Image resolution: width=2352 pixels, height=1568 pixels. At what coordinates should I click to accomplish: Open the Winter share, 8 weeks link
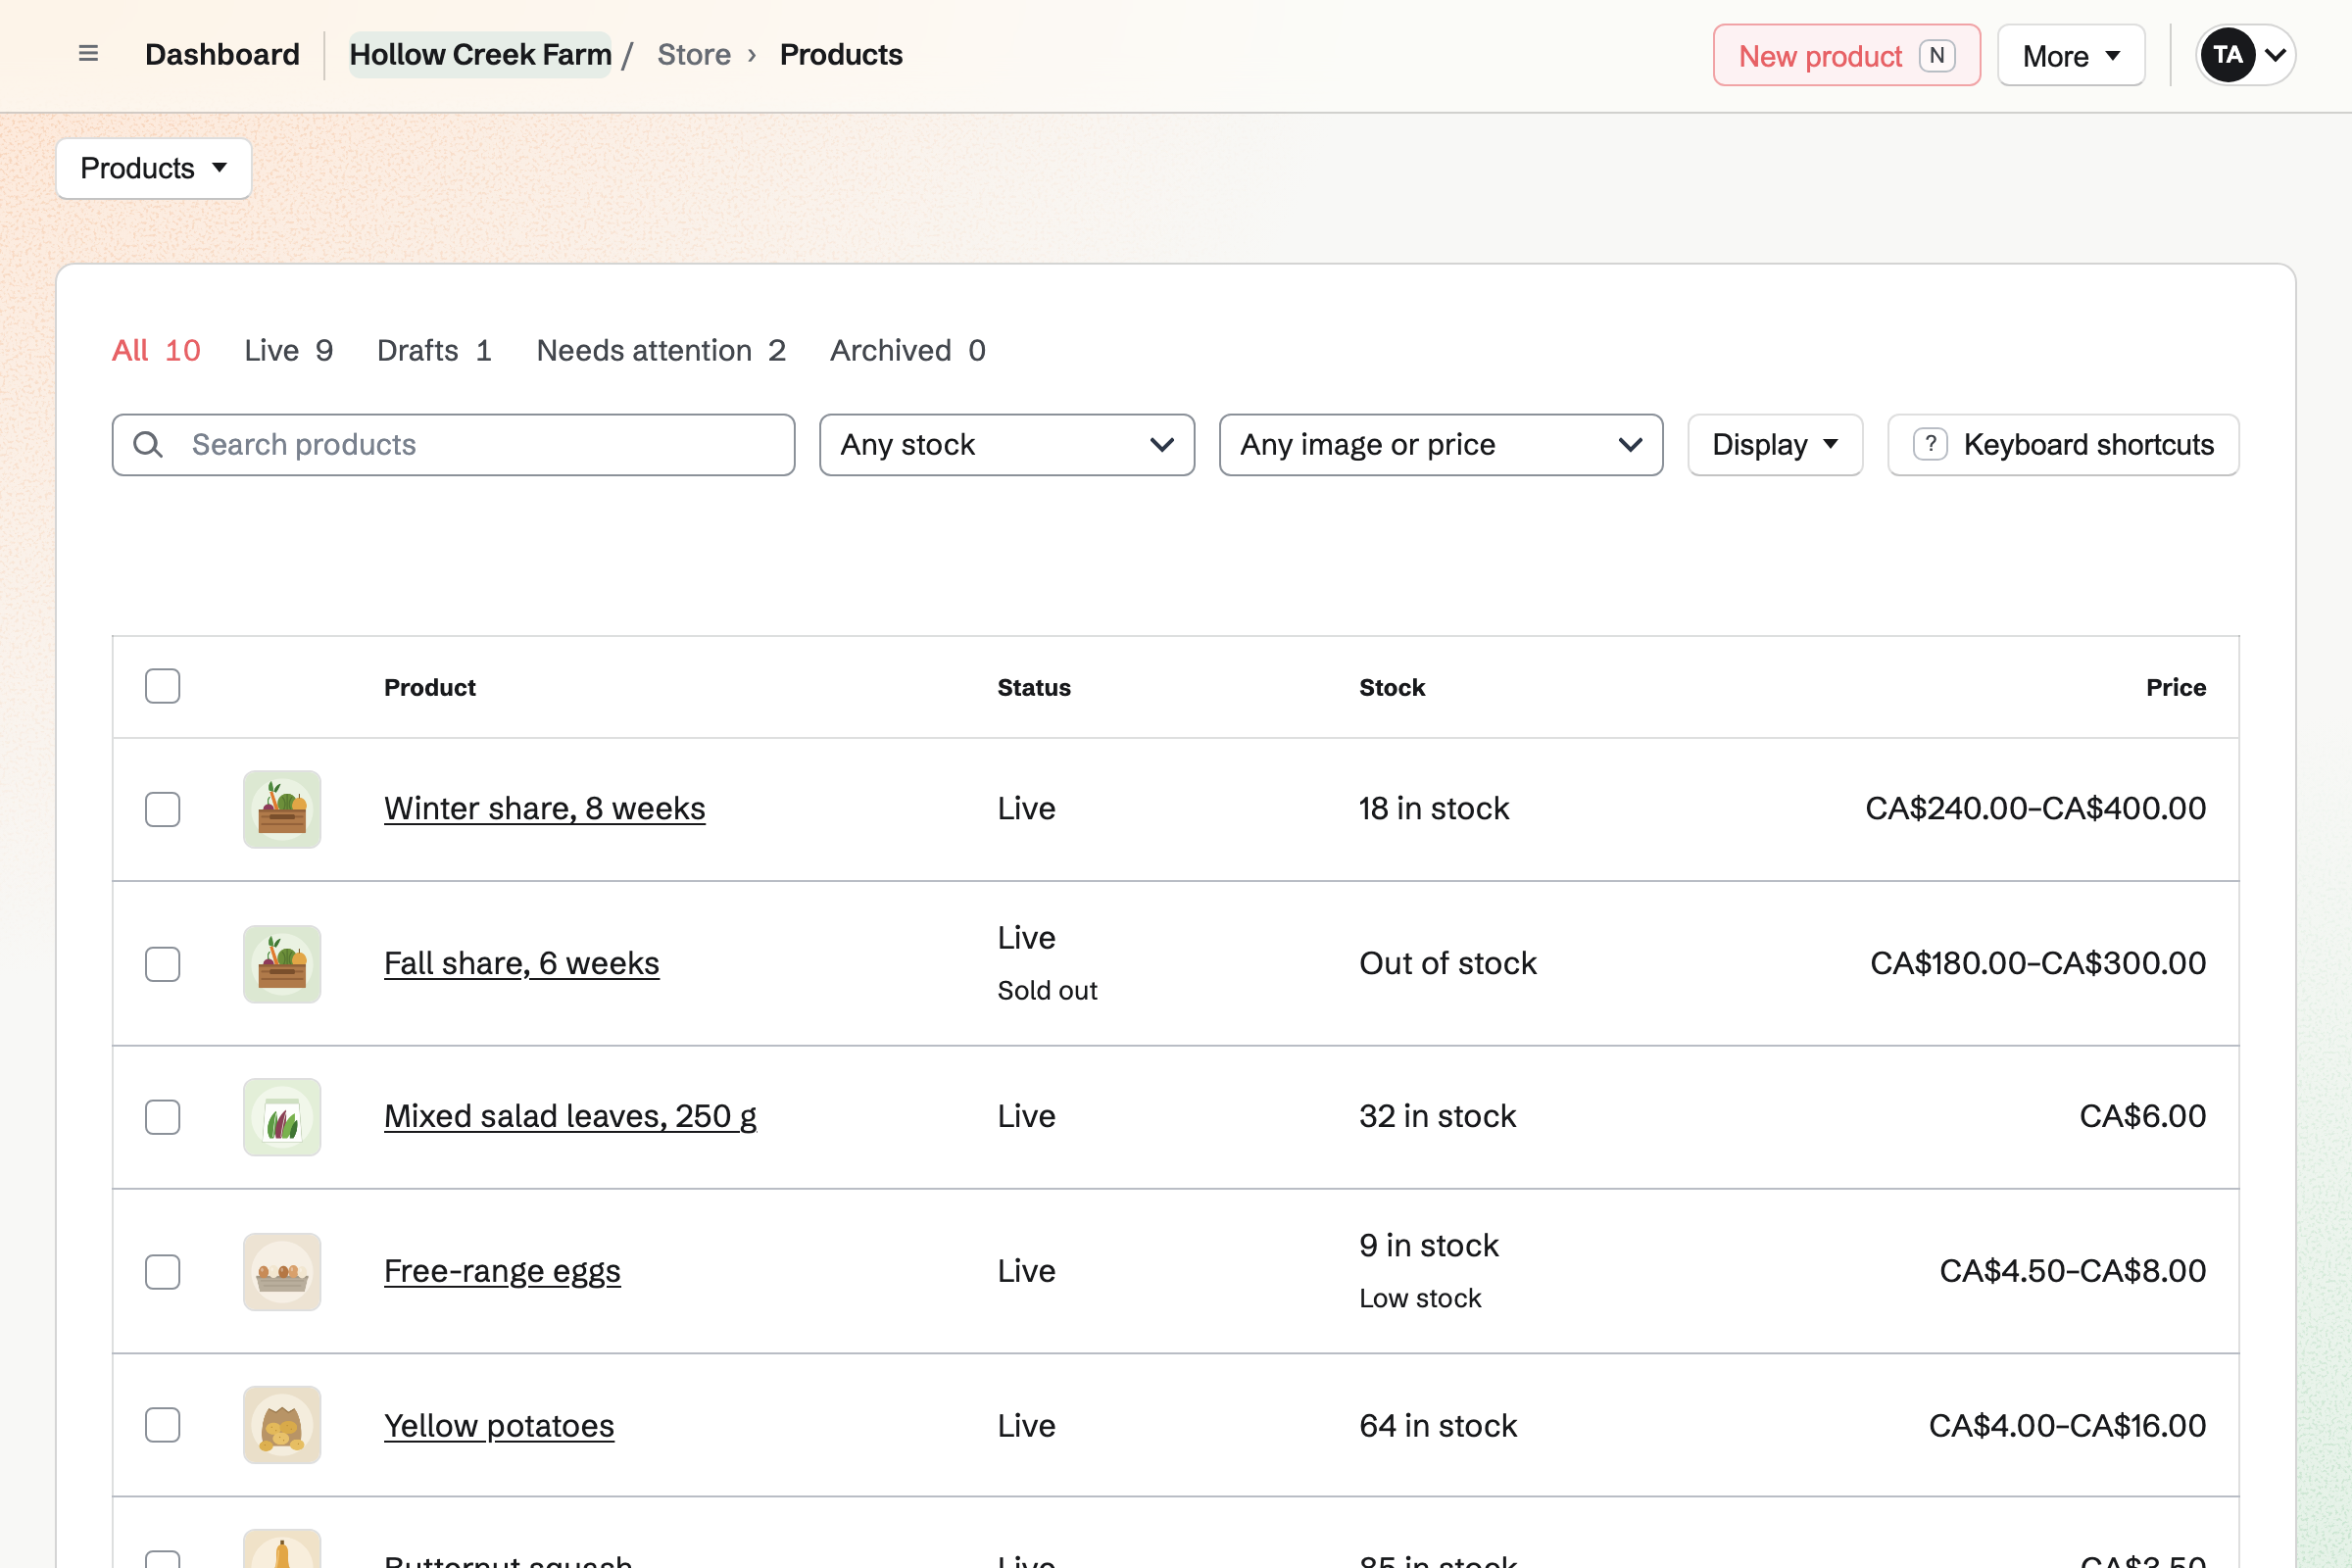pos(544,808)
